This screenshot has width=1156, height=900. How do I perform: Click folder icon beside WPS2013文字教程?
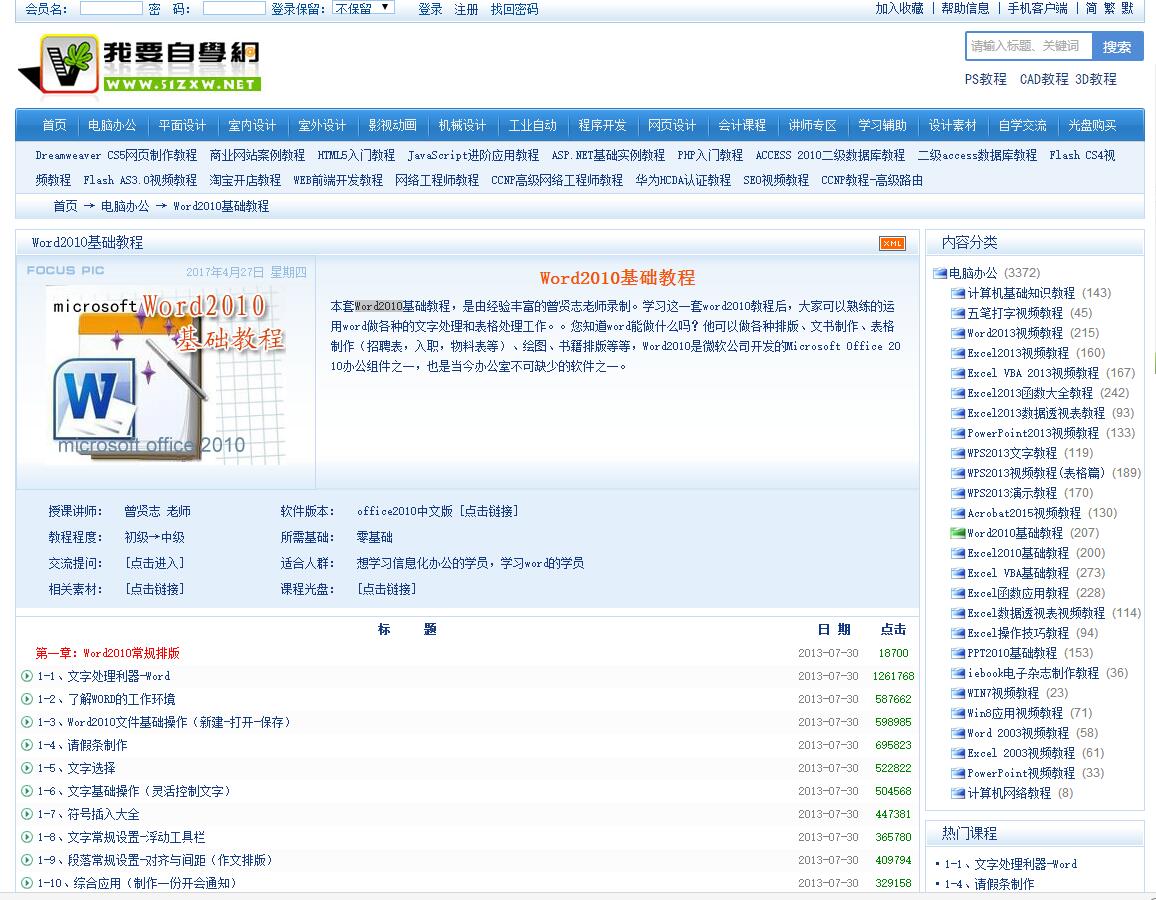pyautogui.click(x=958, y=453)
